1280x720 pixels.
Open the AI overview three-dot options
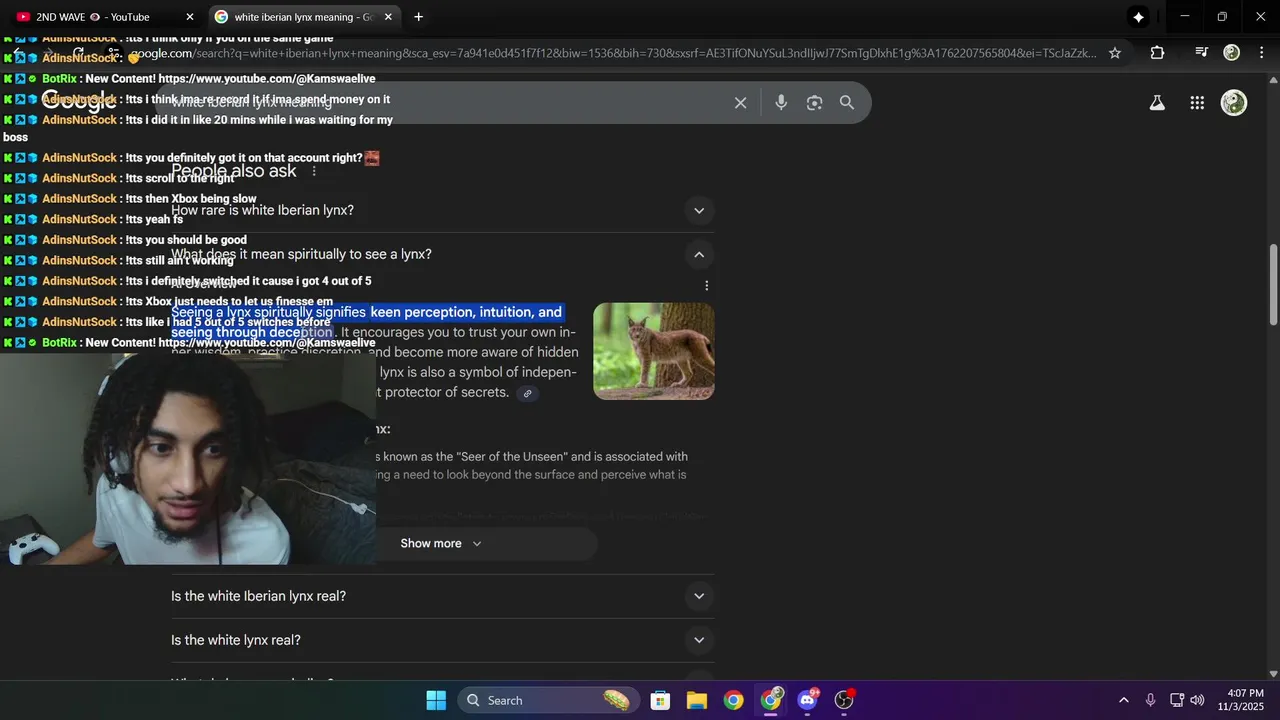tap(706, 285)
